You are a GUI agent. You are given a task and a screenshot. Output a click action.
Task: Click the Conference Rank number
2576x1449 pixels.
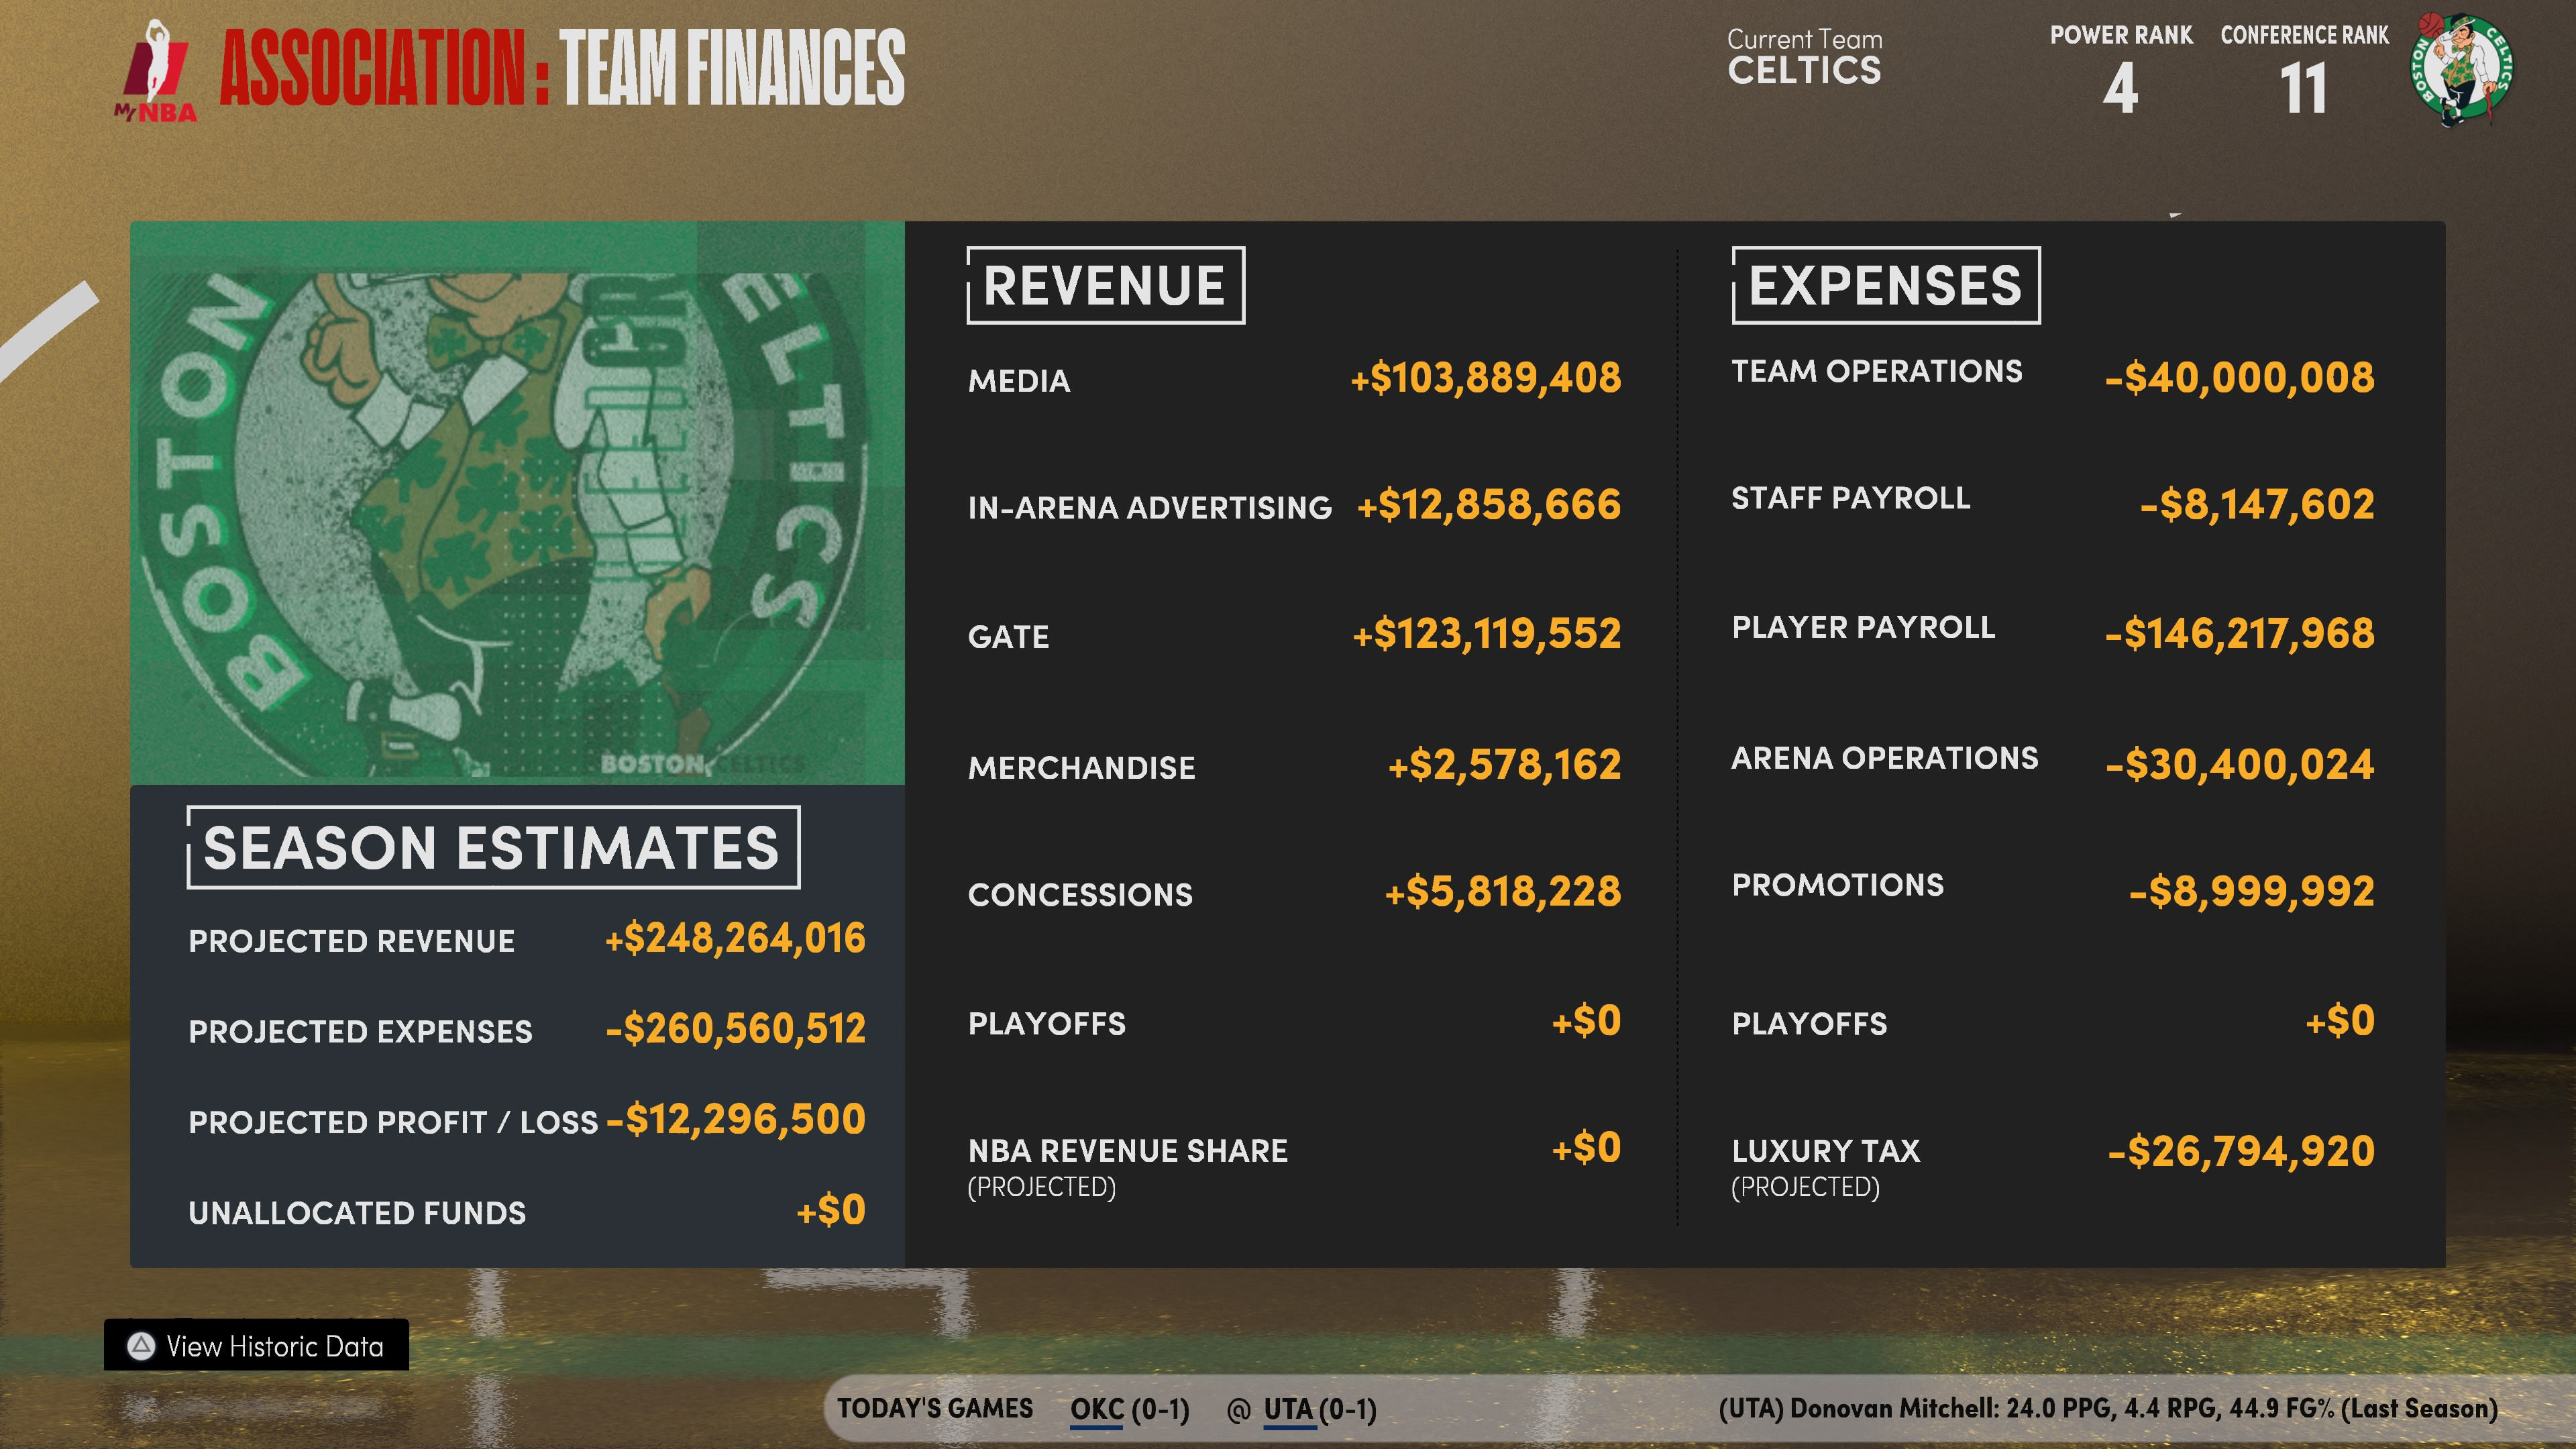pos(2303,89)
